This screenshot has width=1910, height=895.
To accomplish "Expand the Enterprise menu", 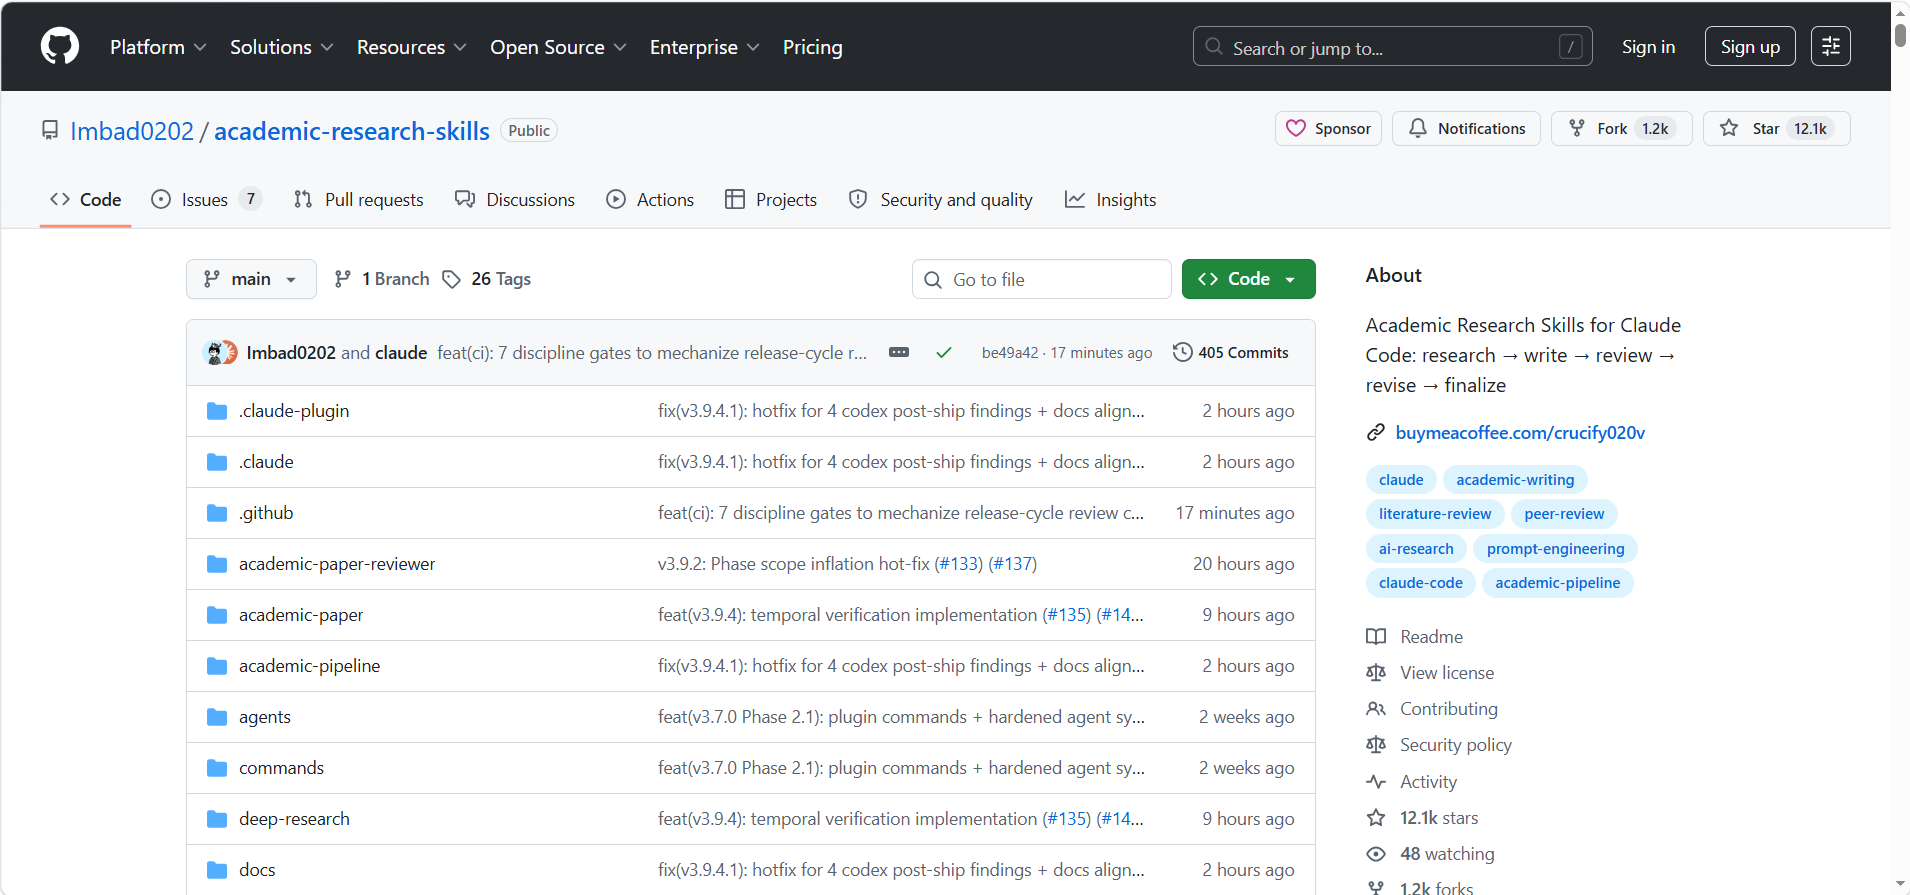I will click(x=704, y=47).
